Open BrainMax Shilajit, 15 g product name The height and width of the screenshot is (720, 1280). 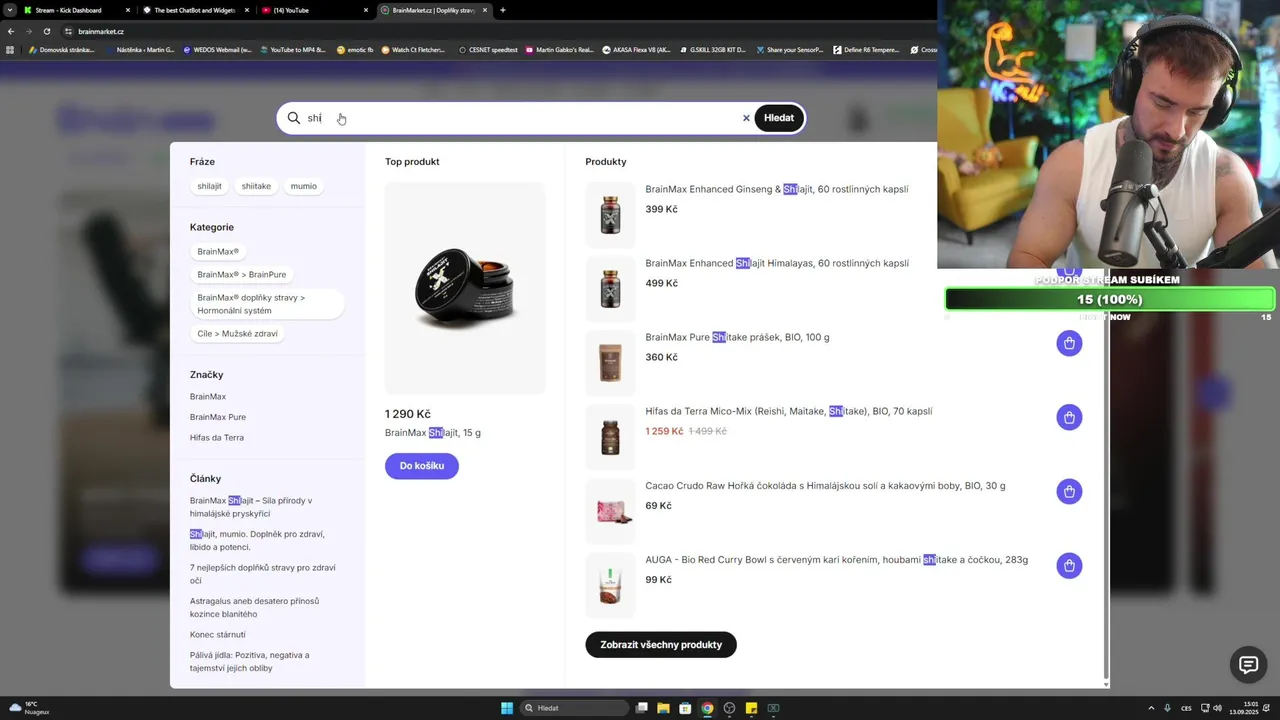433,433
